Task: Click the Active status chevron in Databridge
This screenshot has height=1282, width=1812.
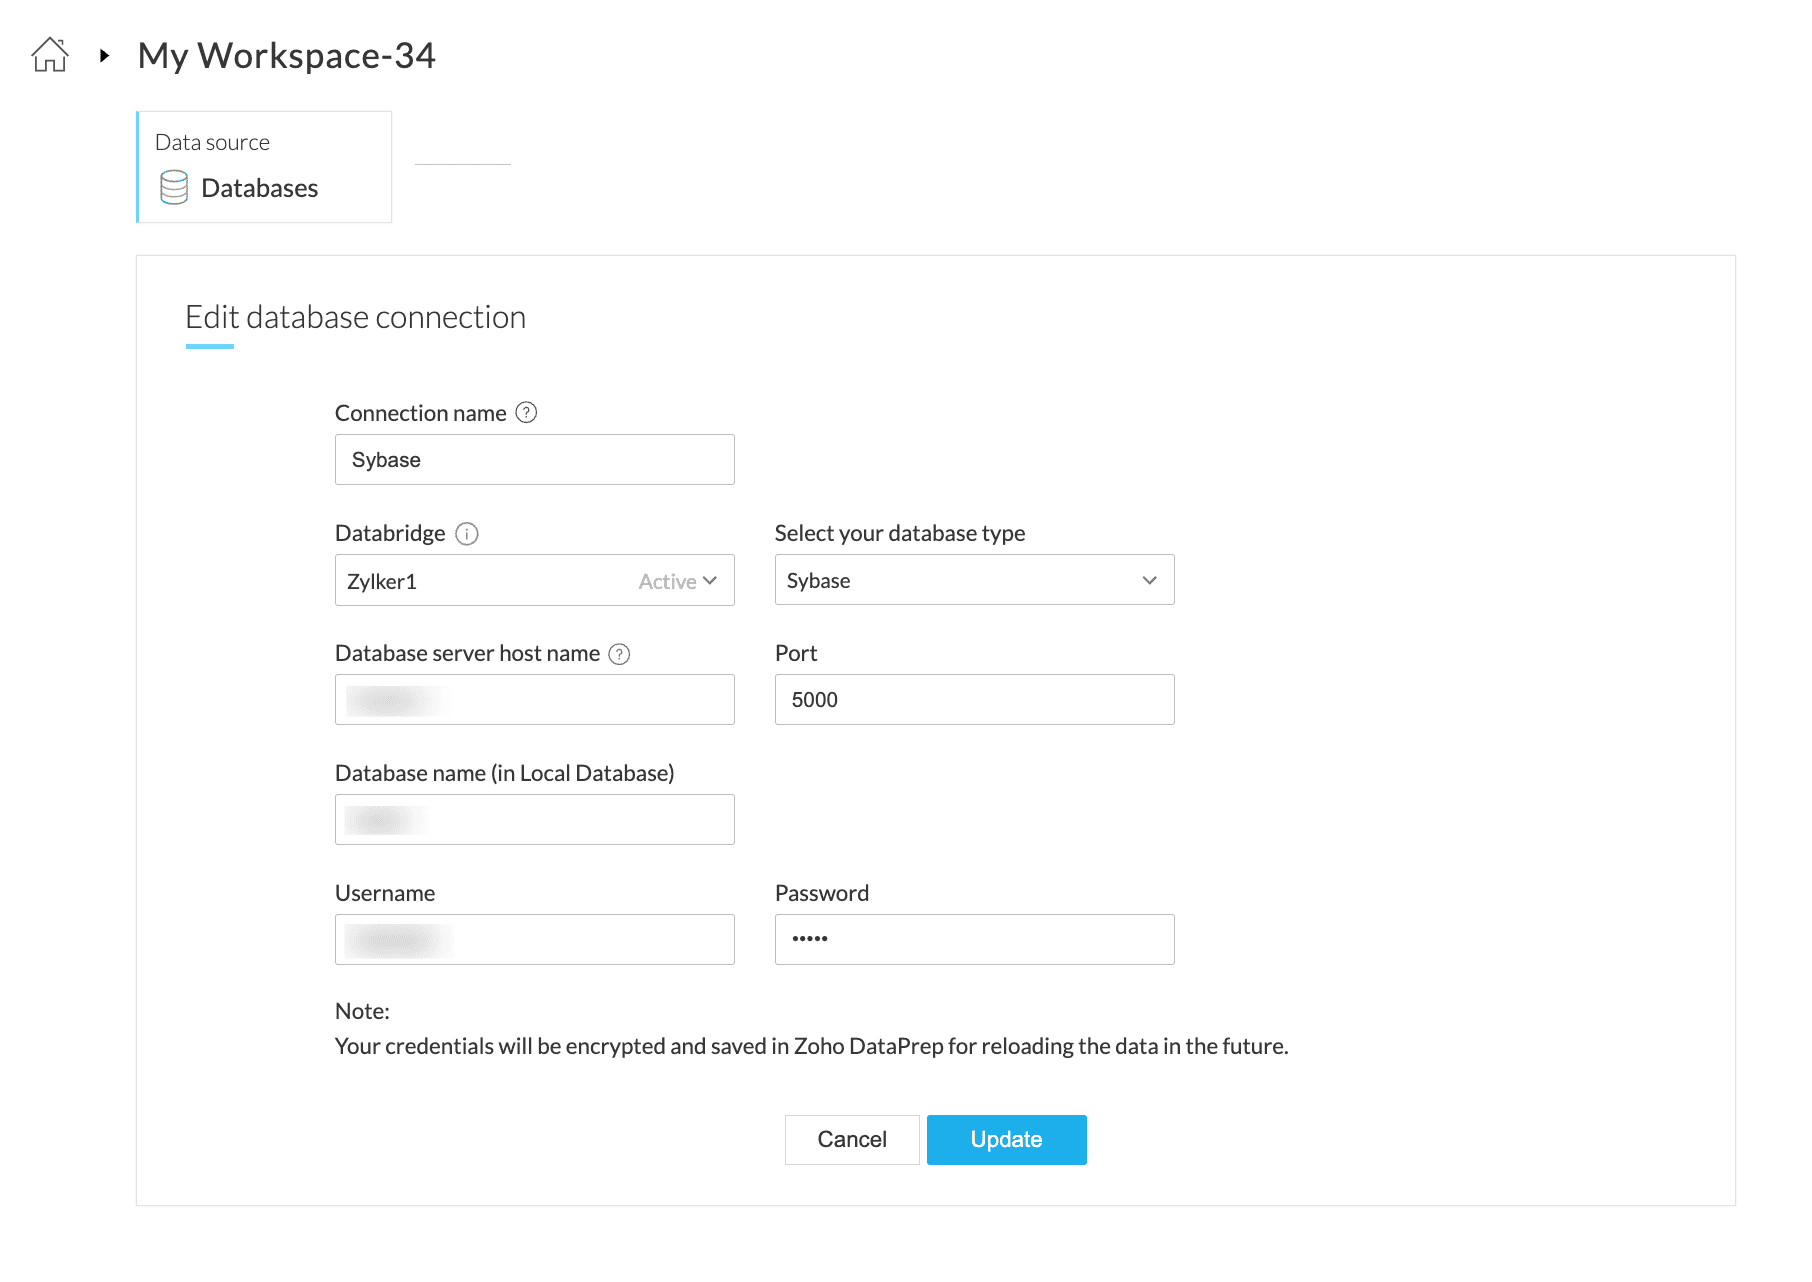Action: (x=710, y=581)
